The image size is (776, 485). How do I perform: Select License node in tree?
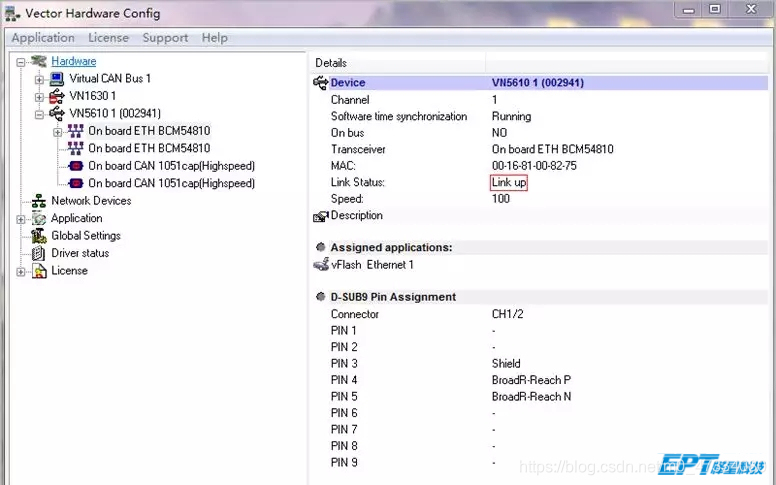(x=69, y=271)
